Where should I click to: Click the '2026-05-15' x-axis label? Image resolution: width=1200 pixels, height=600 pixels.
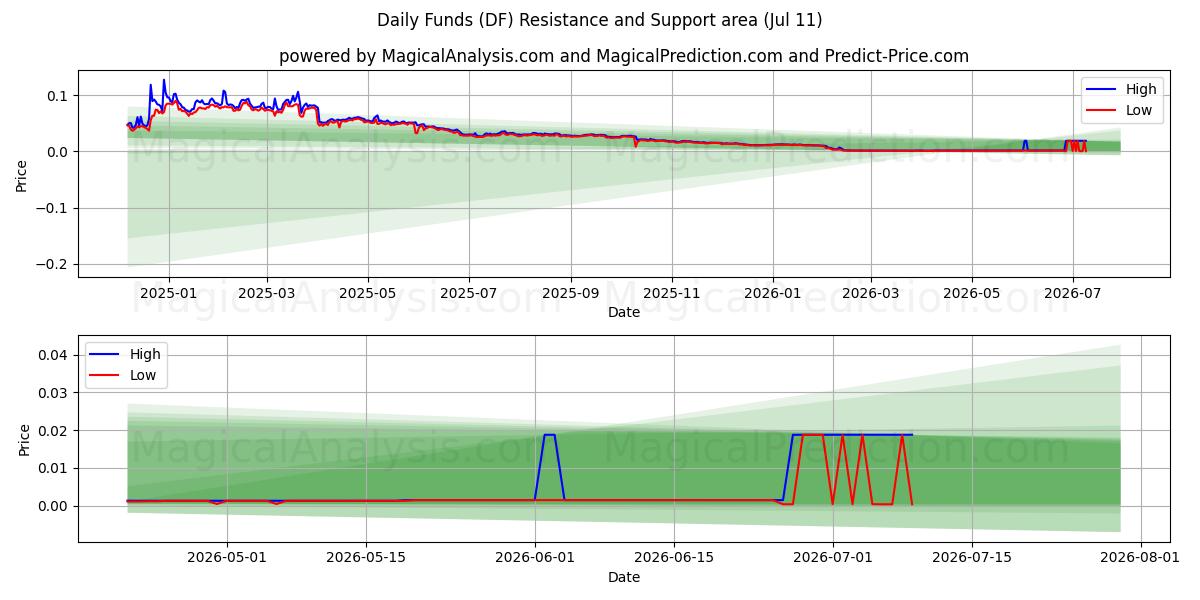pyautogui.click(x=365, y=559)
